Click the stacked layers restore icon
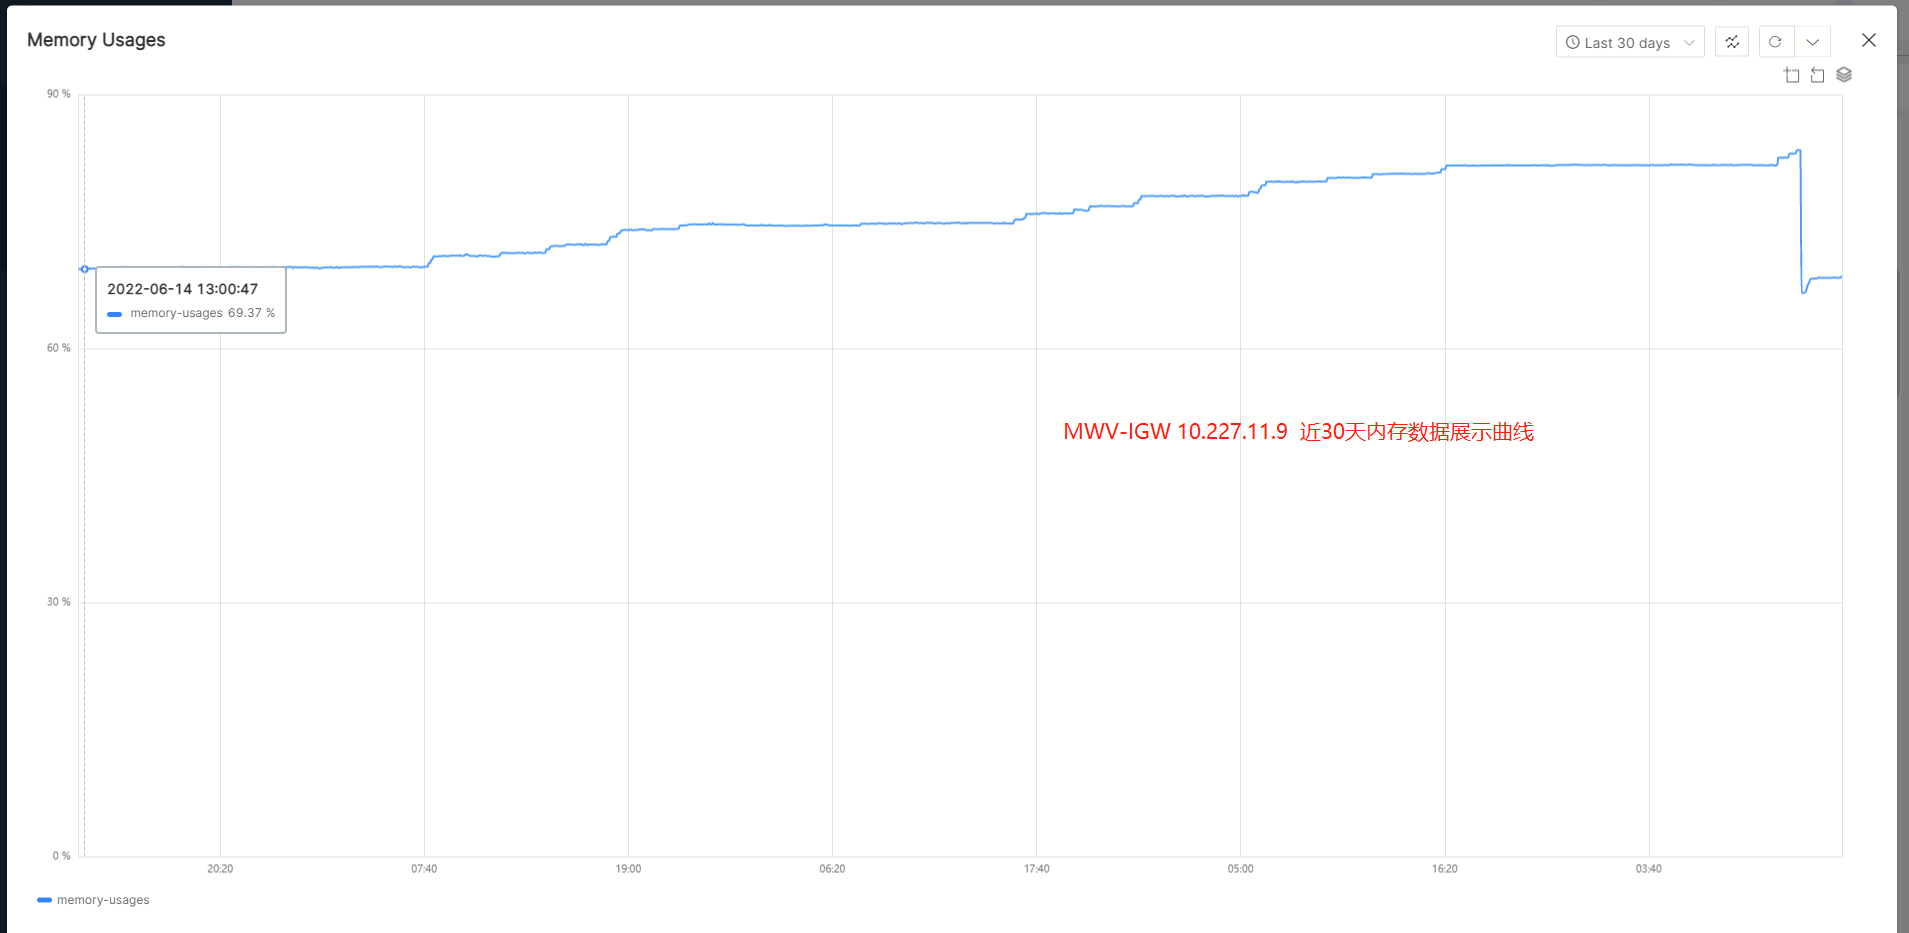The image size is (1909, 933). [x=1844, y=75]
